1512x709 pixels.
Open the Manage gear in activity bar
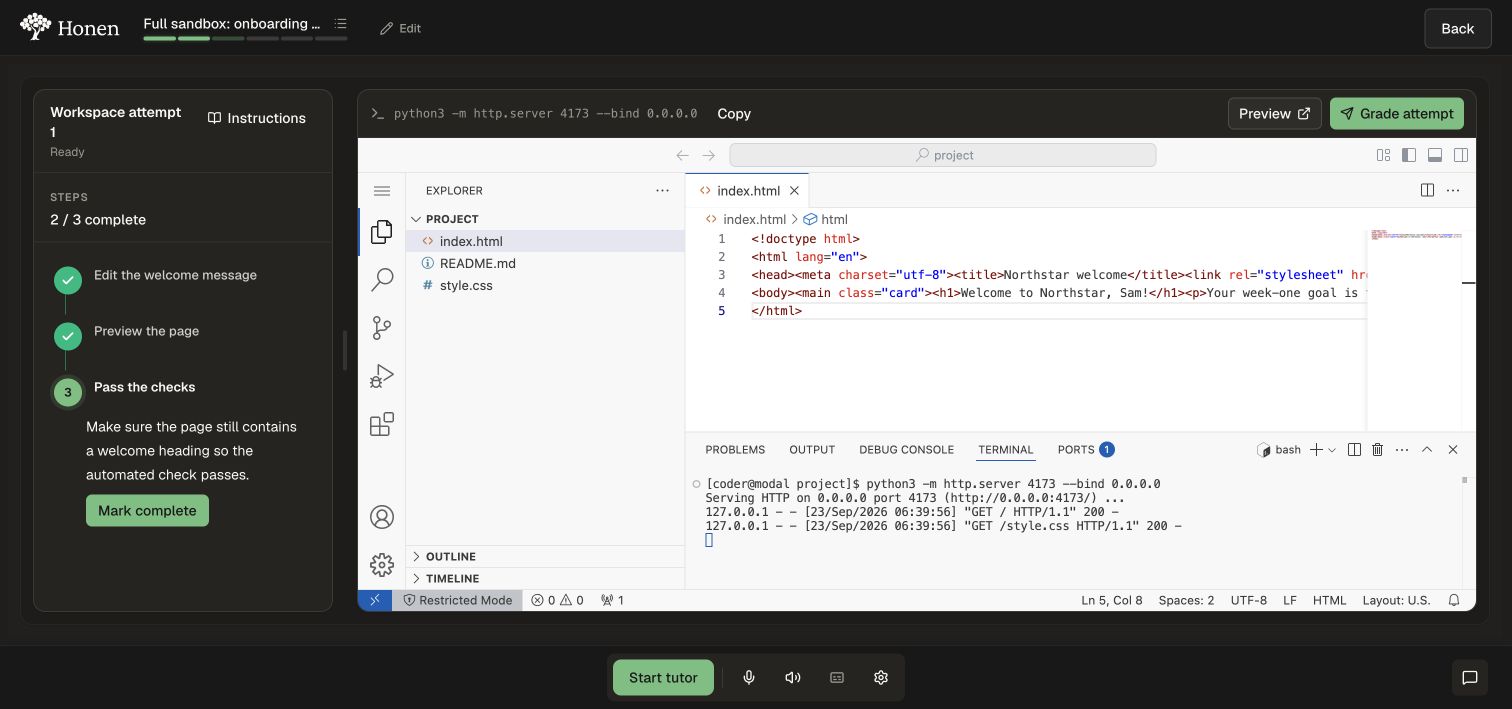pos(381,565)
